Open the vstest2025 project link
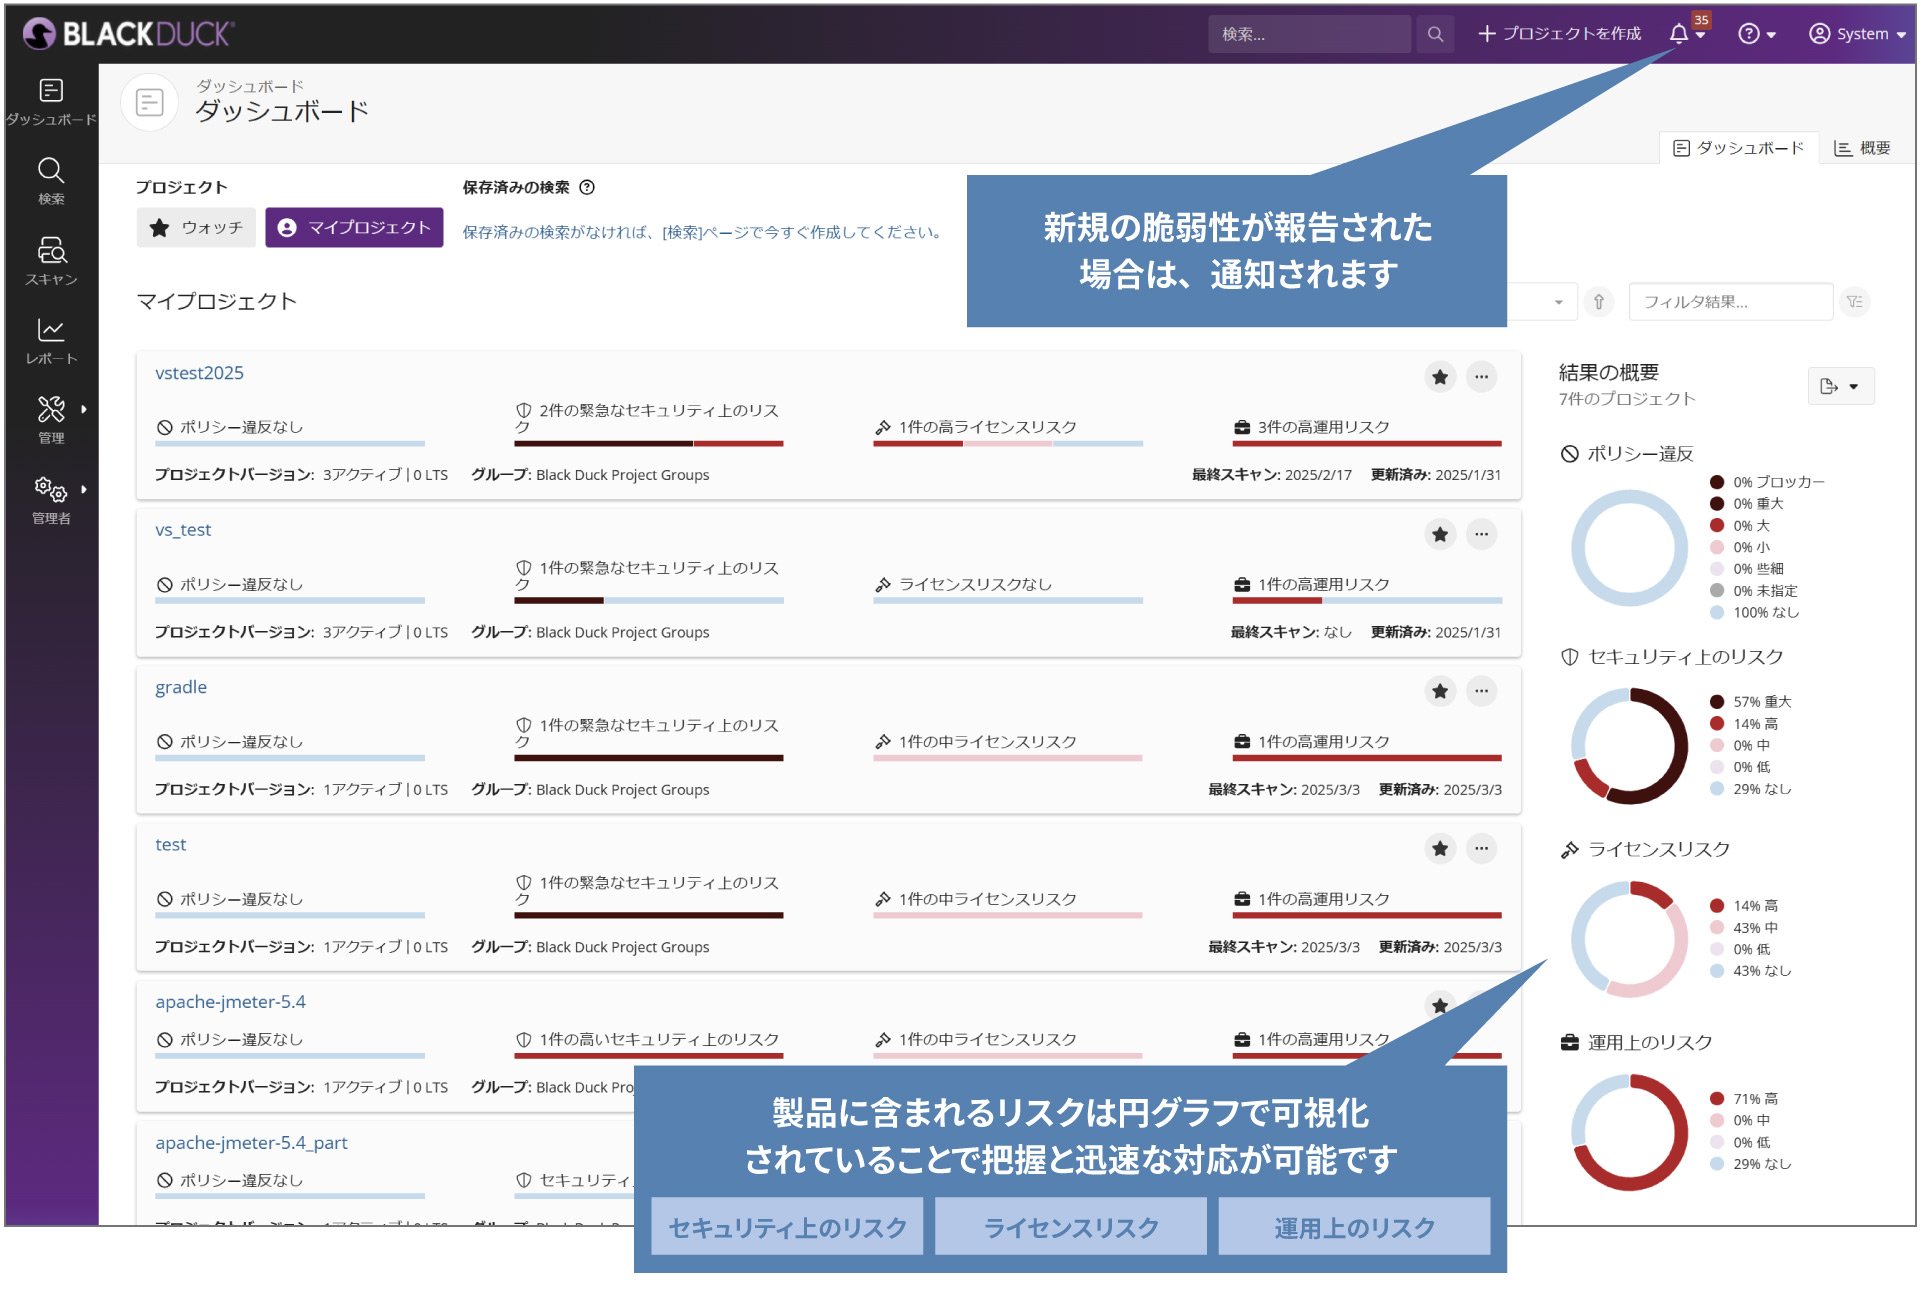 pyautogui.click(x=199, y=373)
